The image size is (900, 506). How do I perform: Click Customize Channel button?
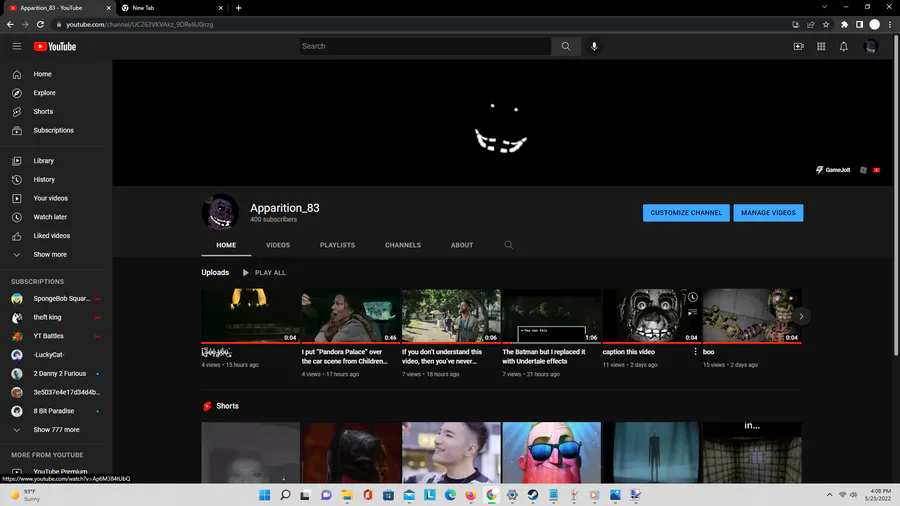686,213
